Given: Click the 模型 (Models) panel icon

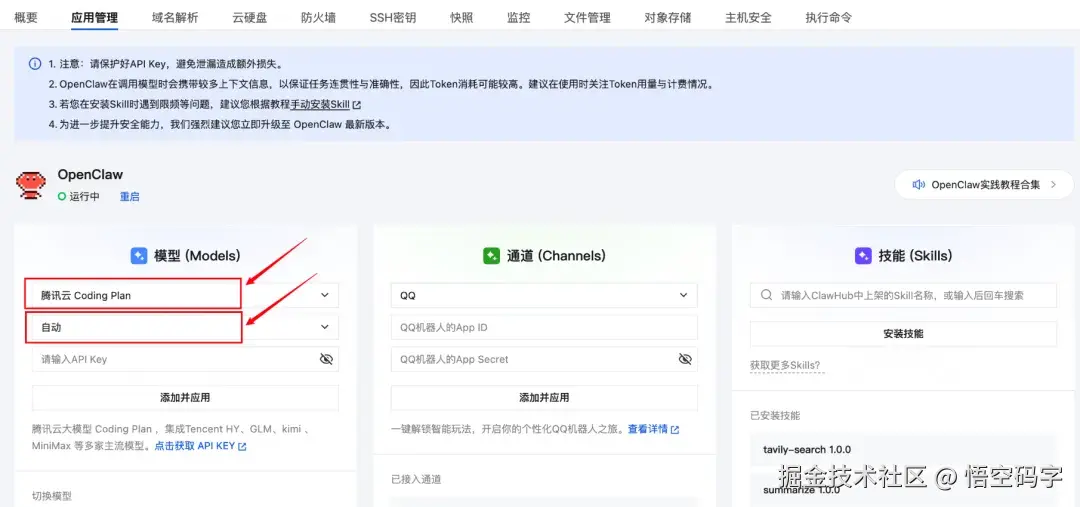Looking at the screenshot, I should click(138, 256).
